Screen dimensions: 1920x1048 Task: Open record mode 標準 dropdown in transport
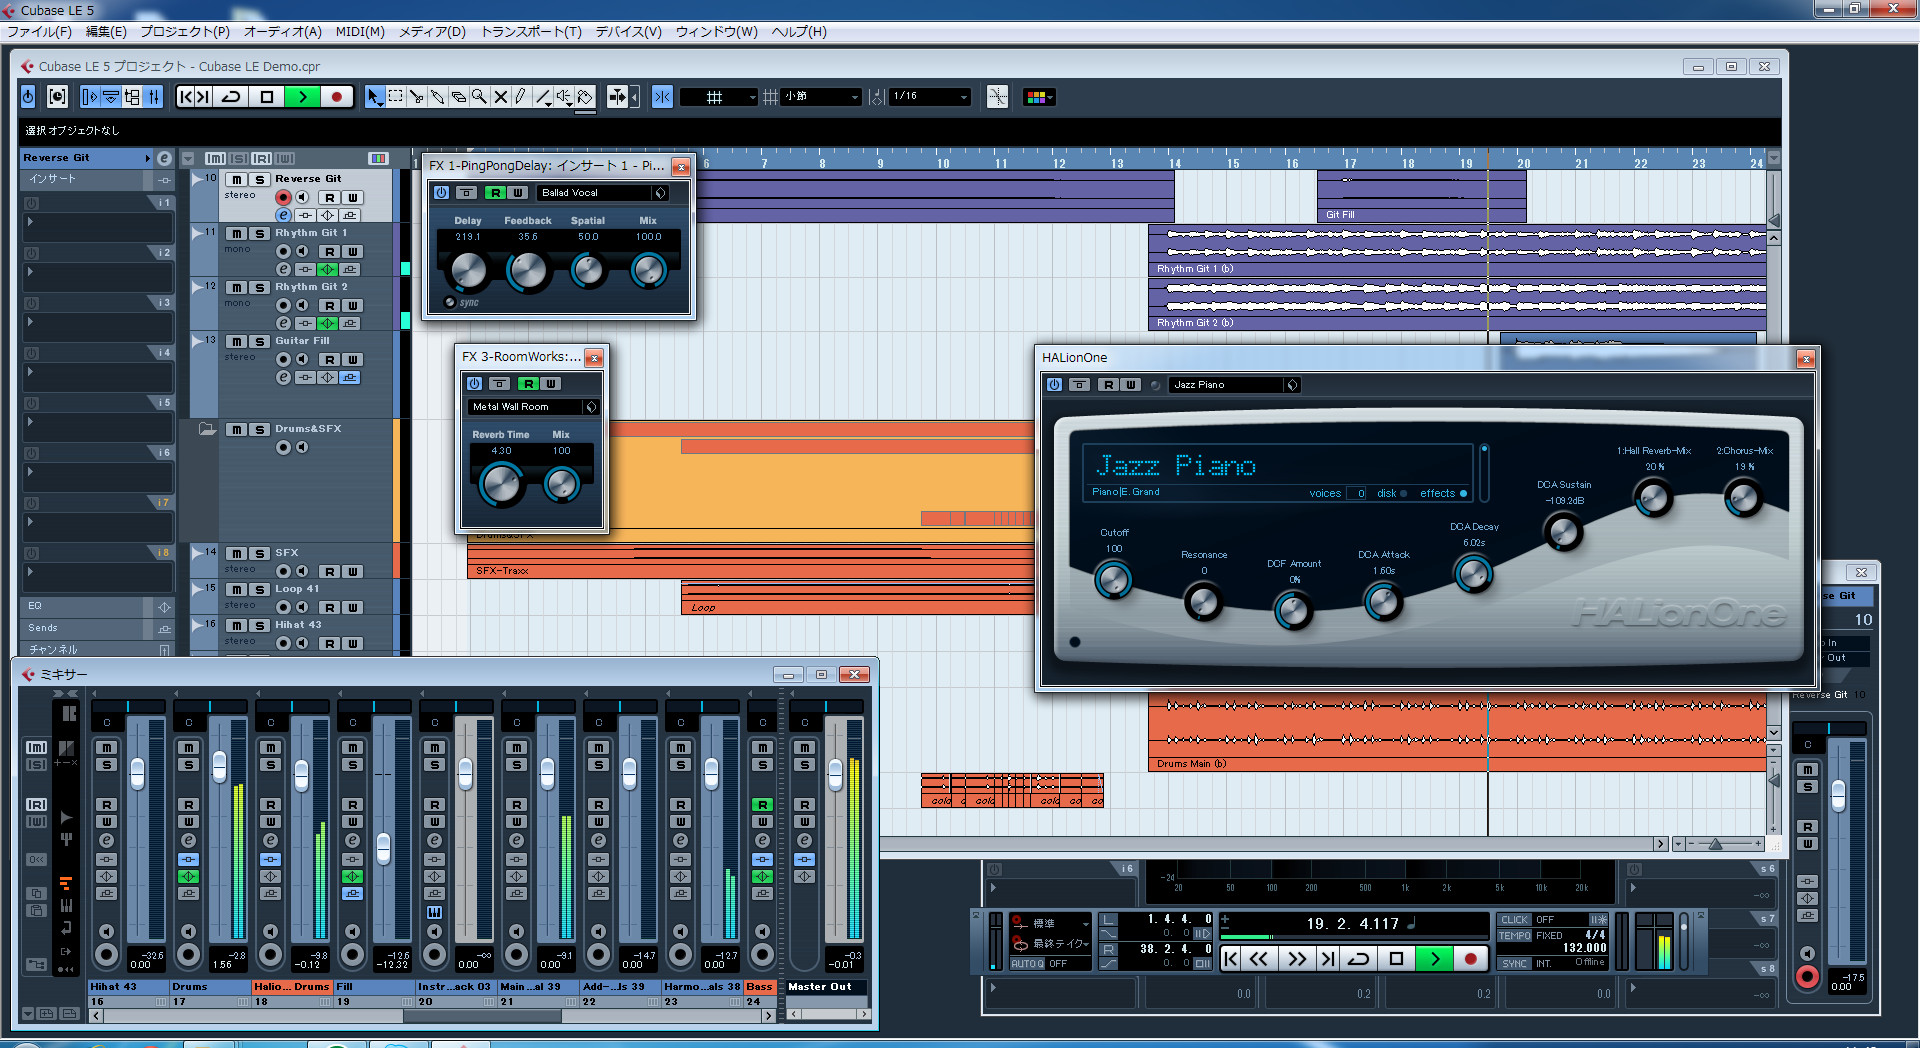(1050, 924)
